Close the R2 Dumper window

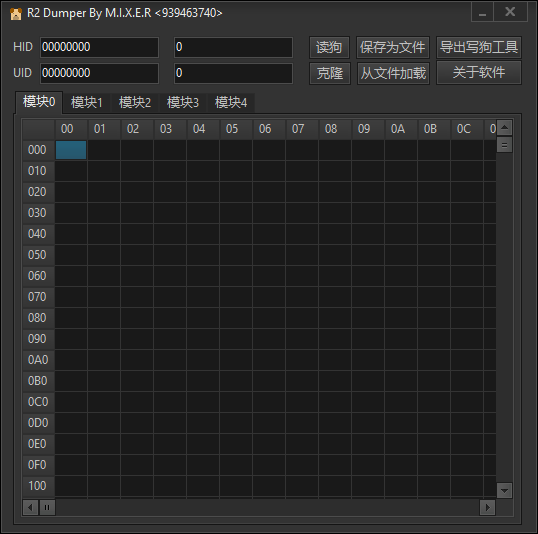point(510,12)
